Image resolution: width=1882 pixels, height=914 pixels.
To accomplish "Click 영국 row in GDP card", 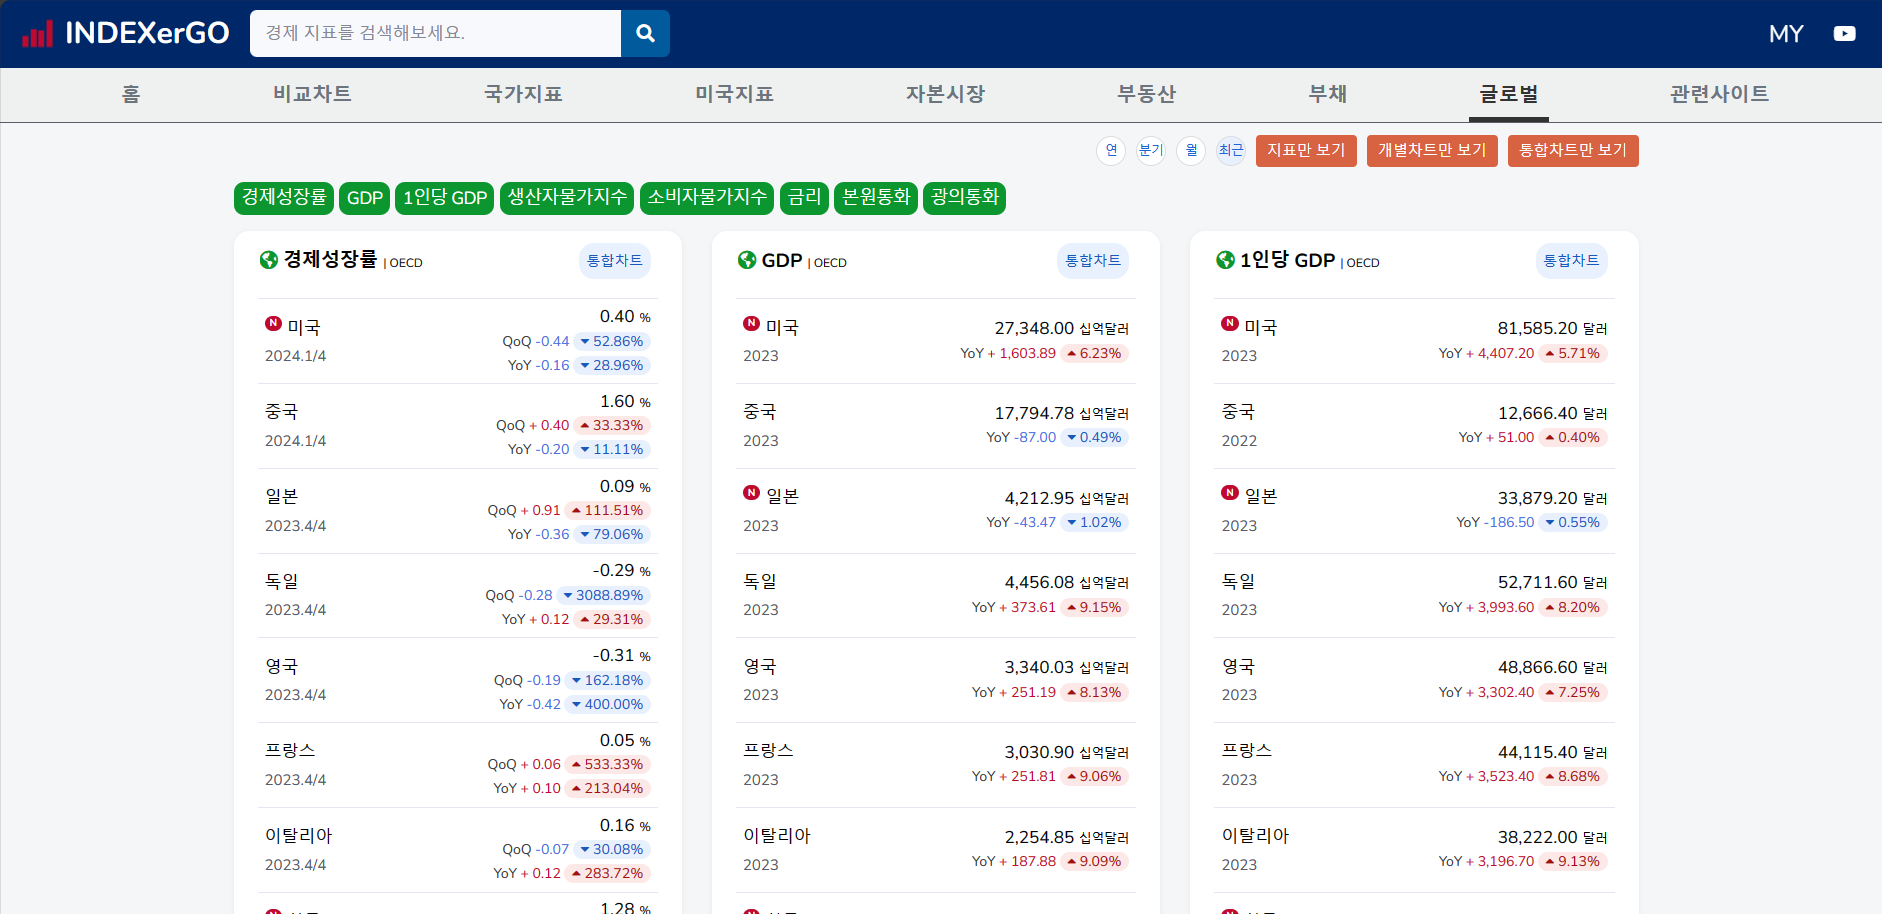I will pyautogui.click(x=936, y=680).
